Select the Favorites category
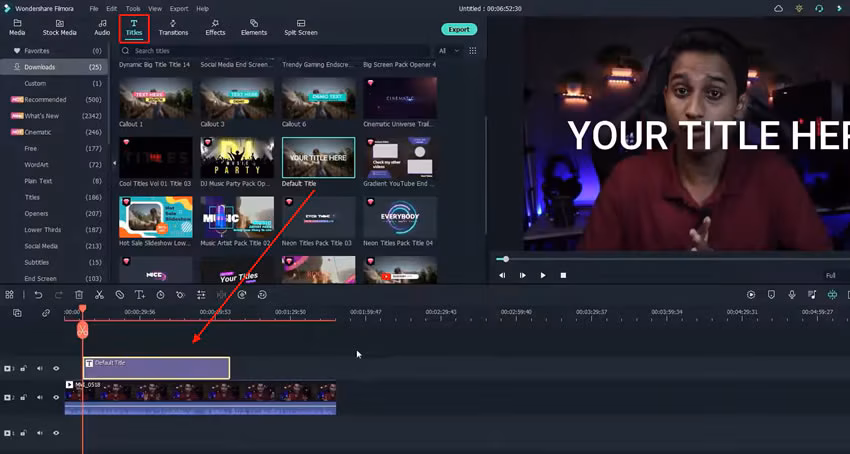850x454 pixels. pos(54,50)
